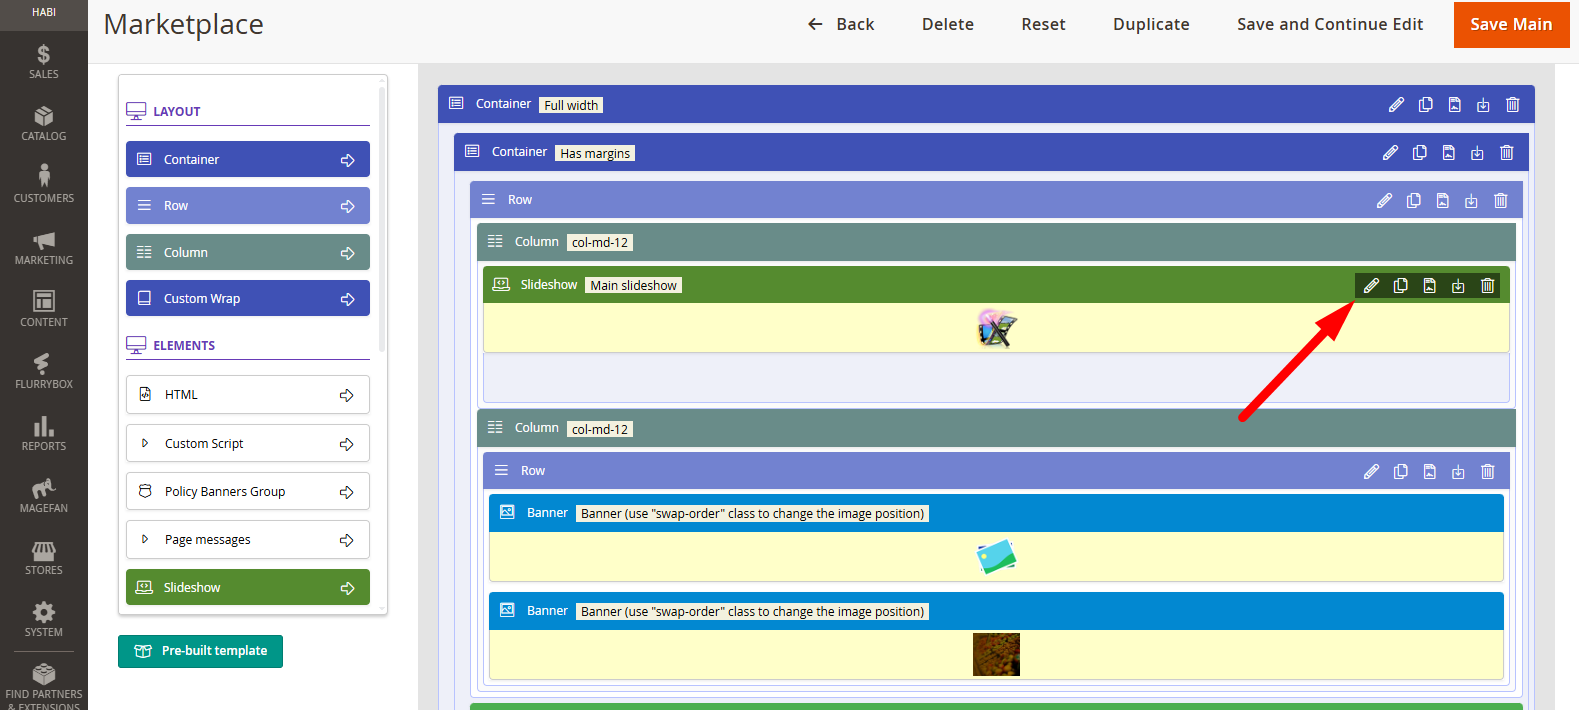Add a Custom Script element
Viewport: 1579px width, 710px height.
coord(248,443)
